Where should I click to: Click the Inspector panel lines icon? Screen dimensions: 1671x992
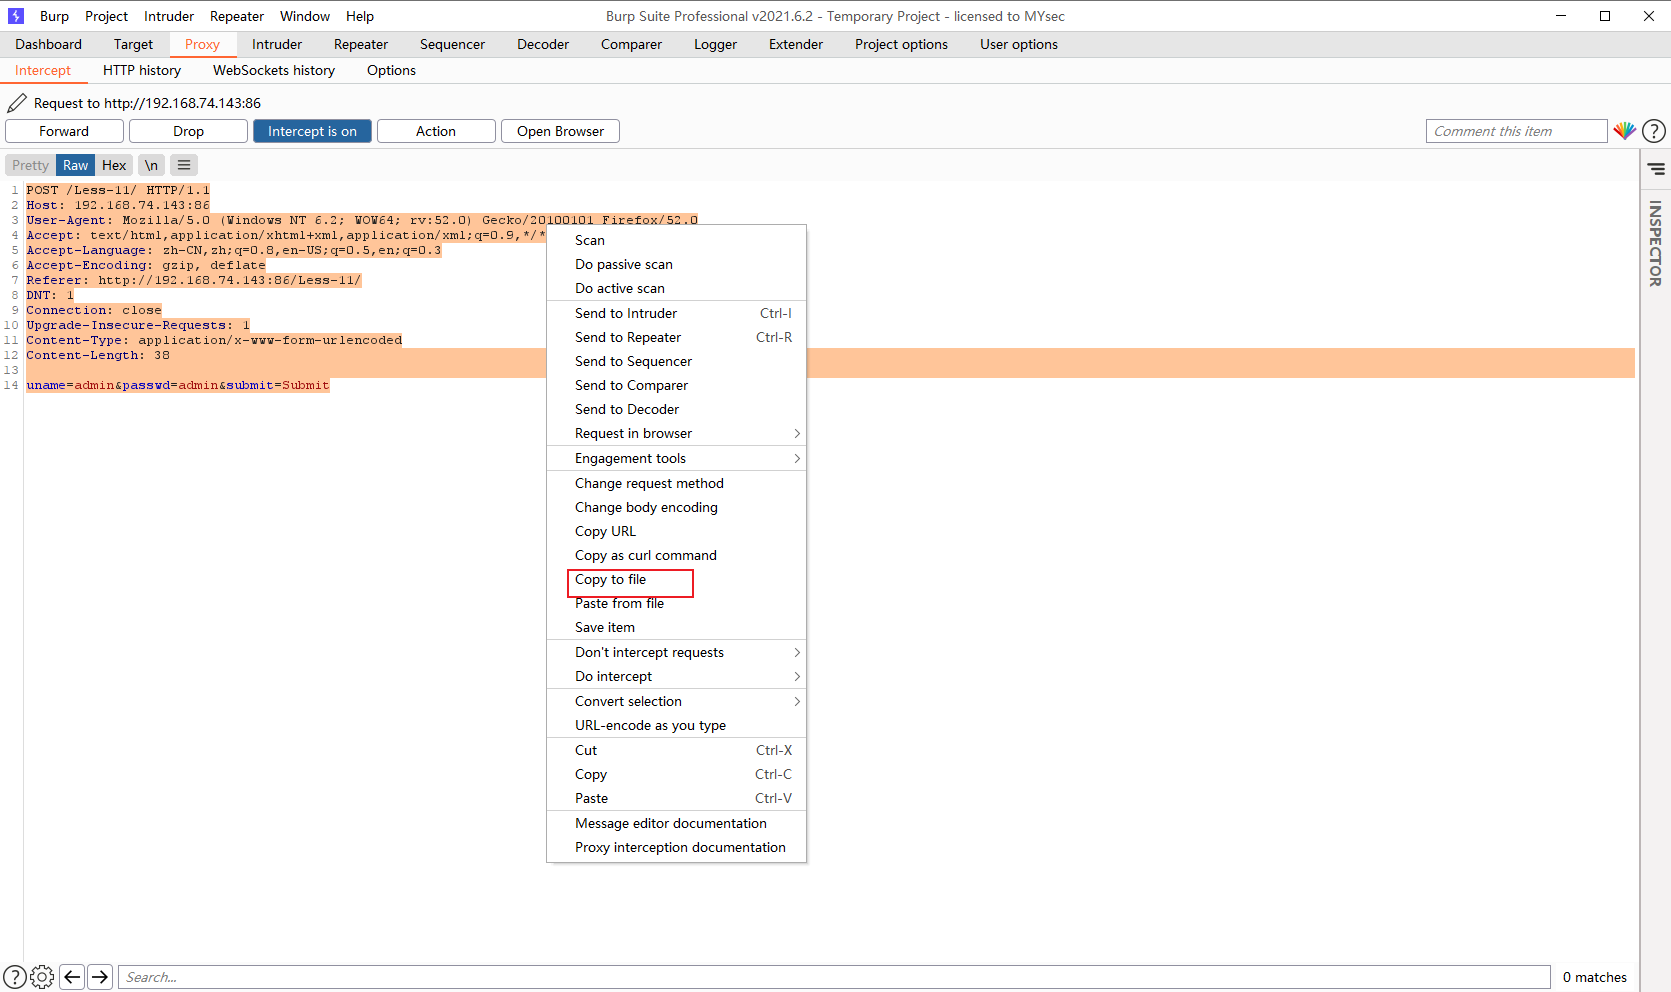click(1656, 169)
